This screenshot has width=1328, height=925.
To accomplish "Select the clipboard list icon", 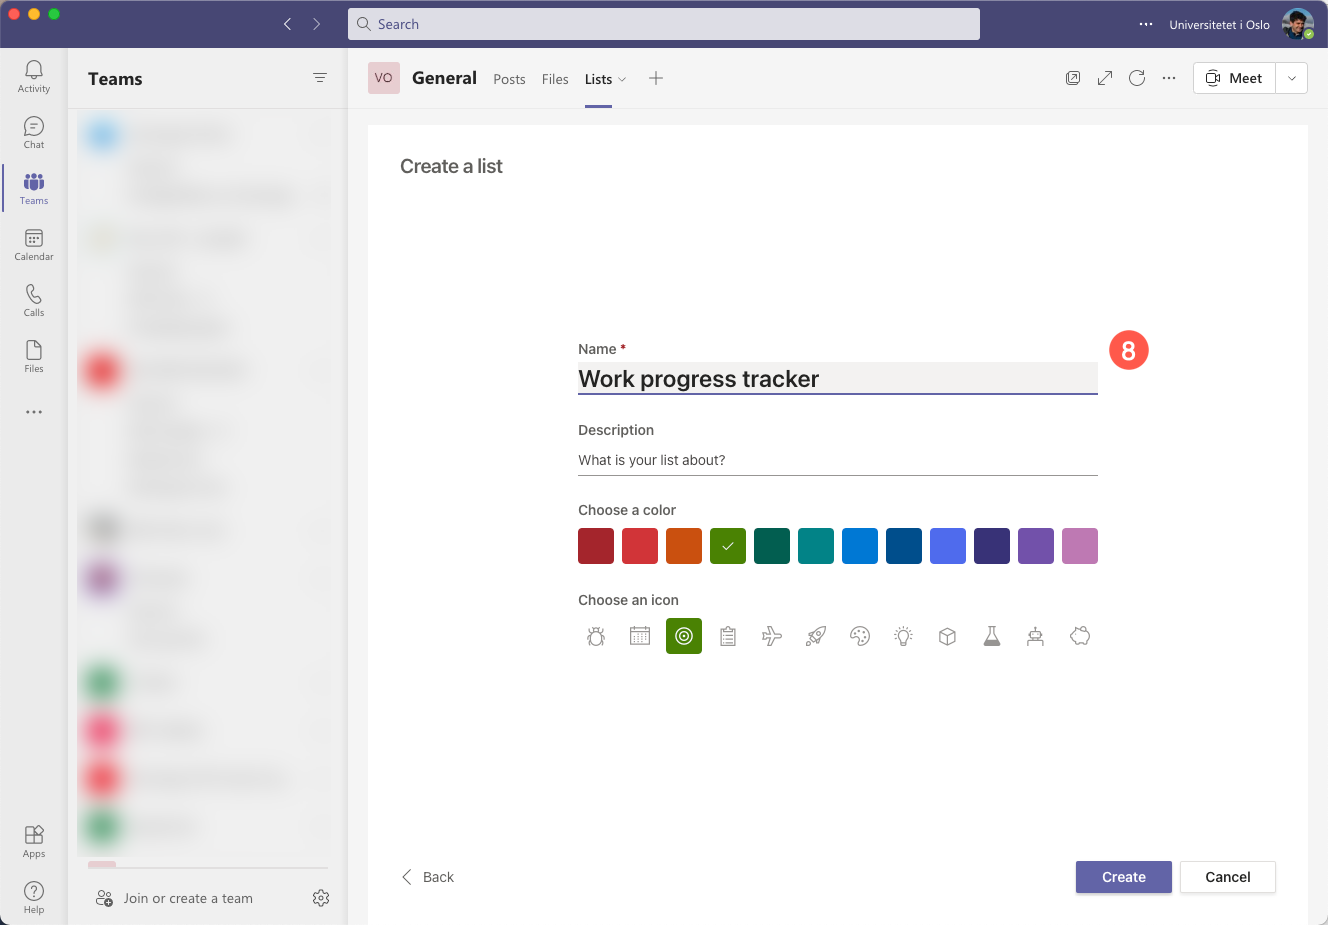I will coord(728,636).
